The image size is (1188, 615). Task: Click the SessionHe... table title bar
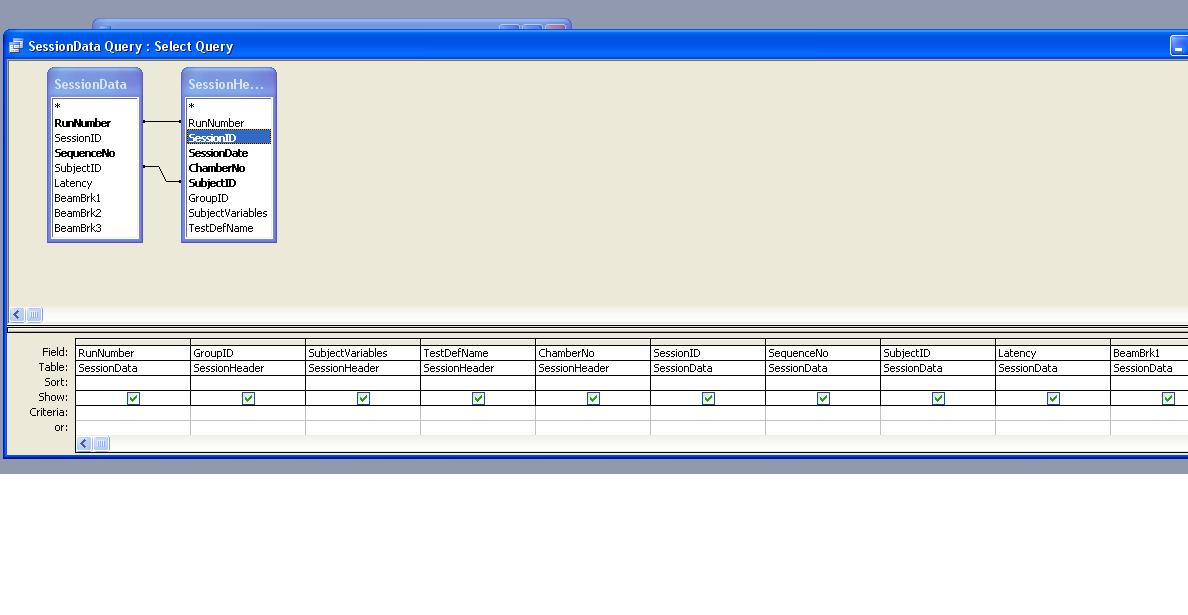click(229, 83)
